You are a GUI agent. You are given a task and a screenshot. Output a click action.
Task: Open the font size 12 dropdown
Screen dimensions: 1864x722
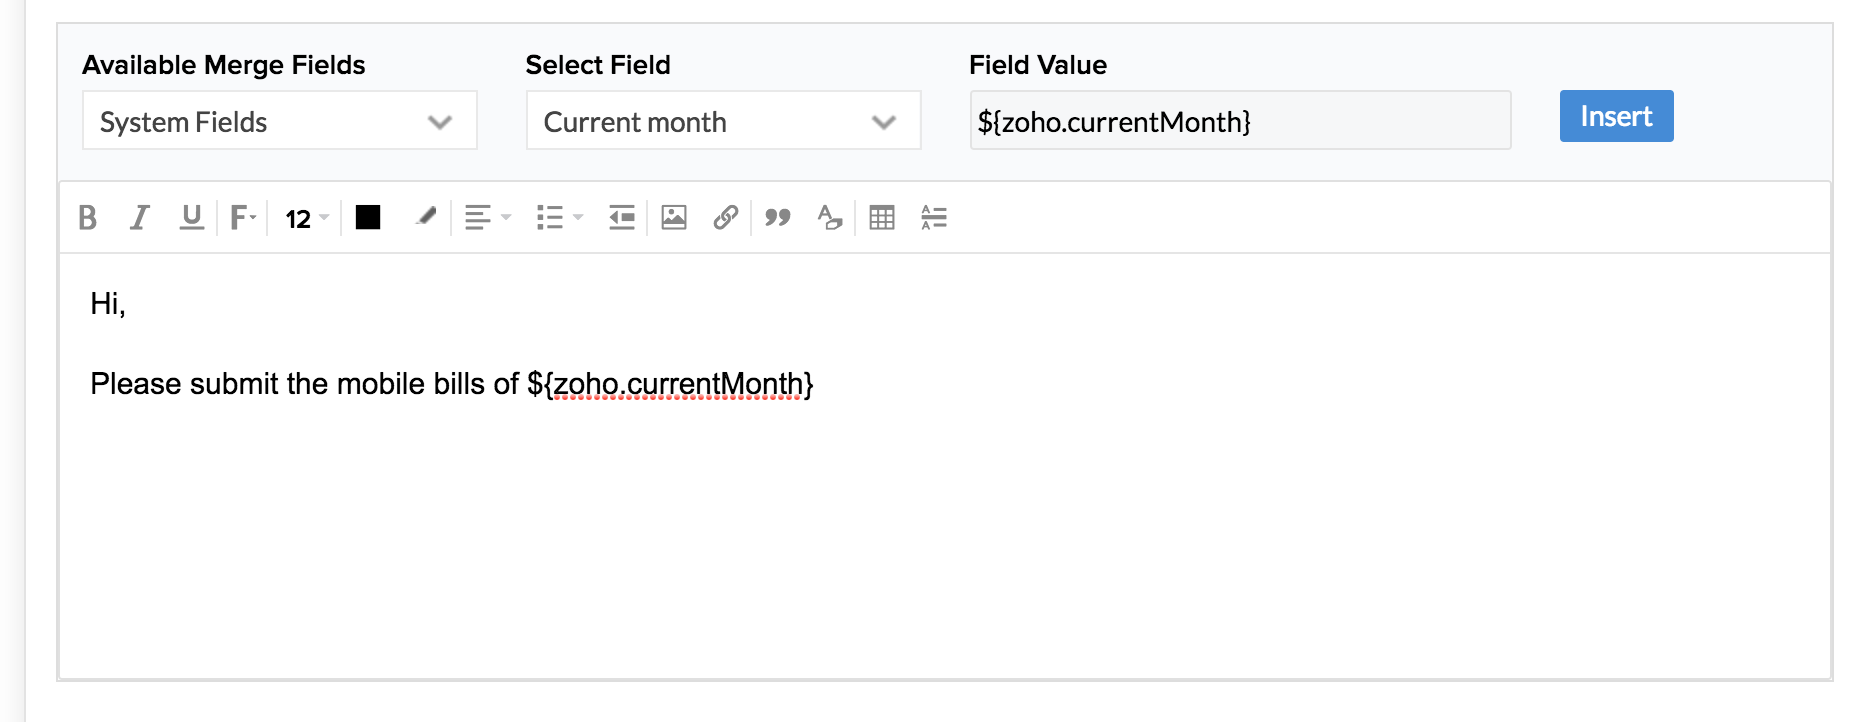pos(306,218)
